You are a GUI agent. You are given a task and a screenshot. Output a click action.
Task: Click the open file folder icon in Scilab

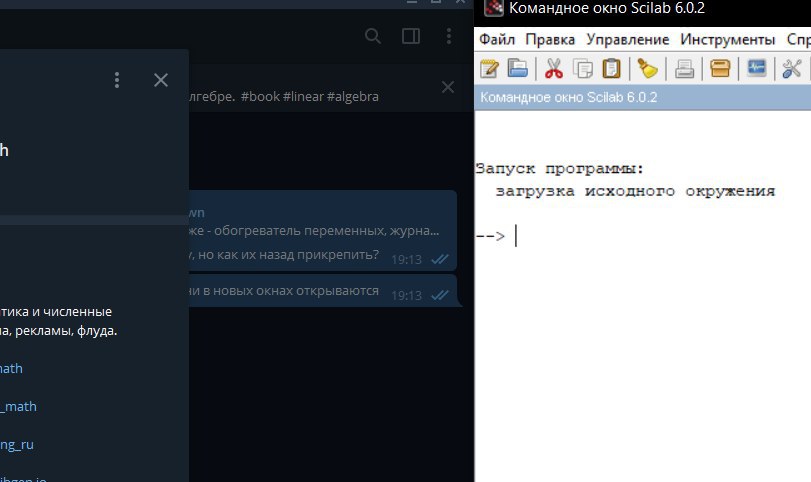click(517, 68)
